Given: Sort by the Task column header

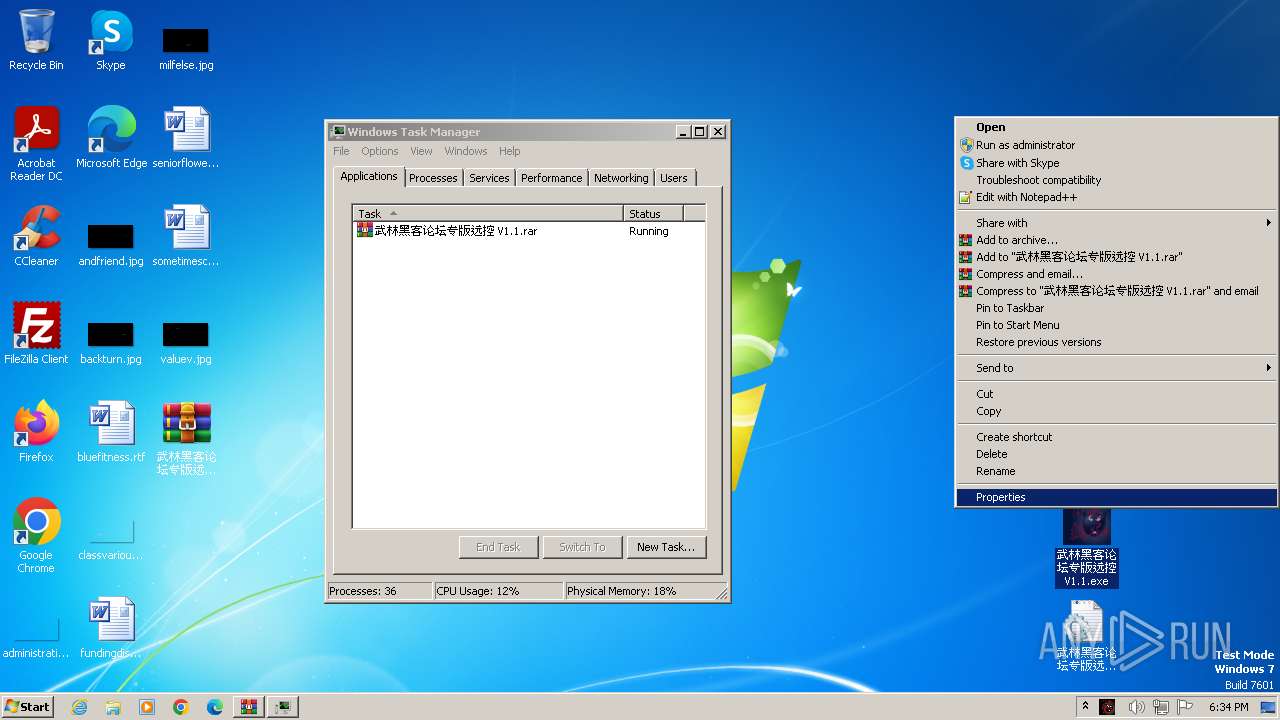Looking at the screenshot, I should click(488, 213).
